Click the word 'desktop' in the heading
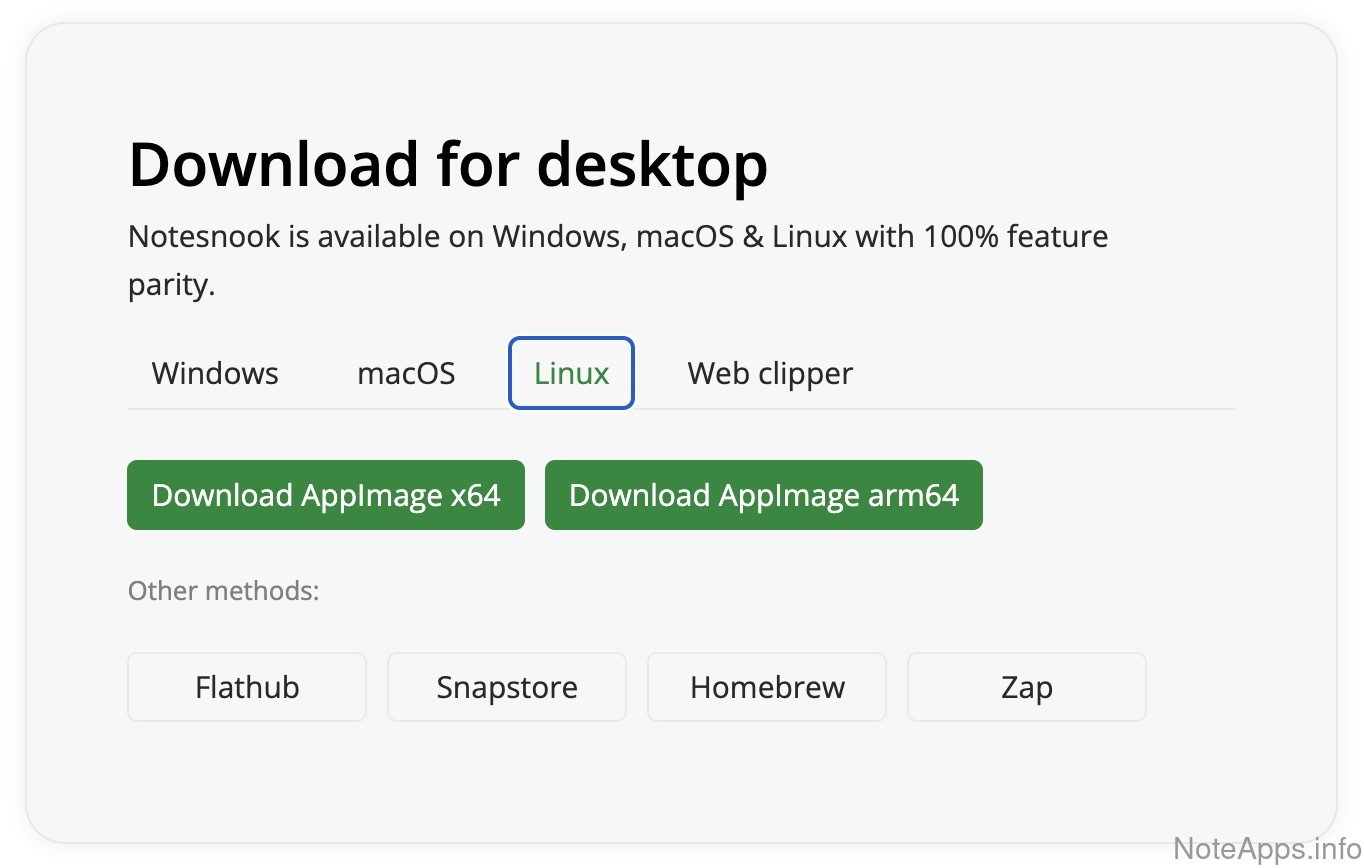Viewport: 1364px width, 868px height. [652, 164]
